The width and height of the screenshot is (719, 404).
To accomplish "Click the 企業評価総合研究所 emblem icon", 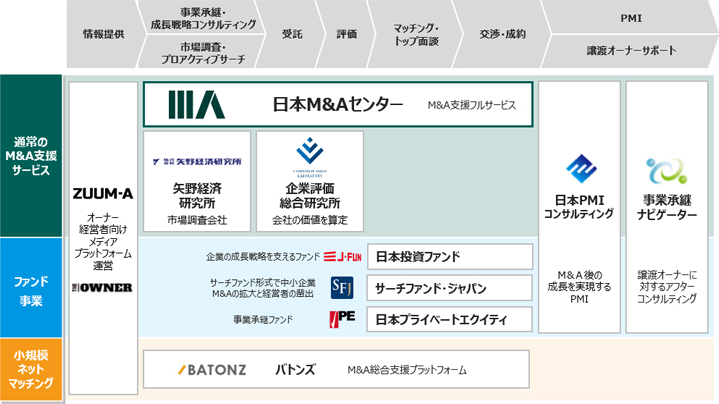I will (309, 153).
